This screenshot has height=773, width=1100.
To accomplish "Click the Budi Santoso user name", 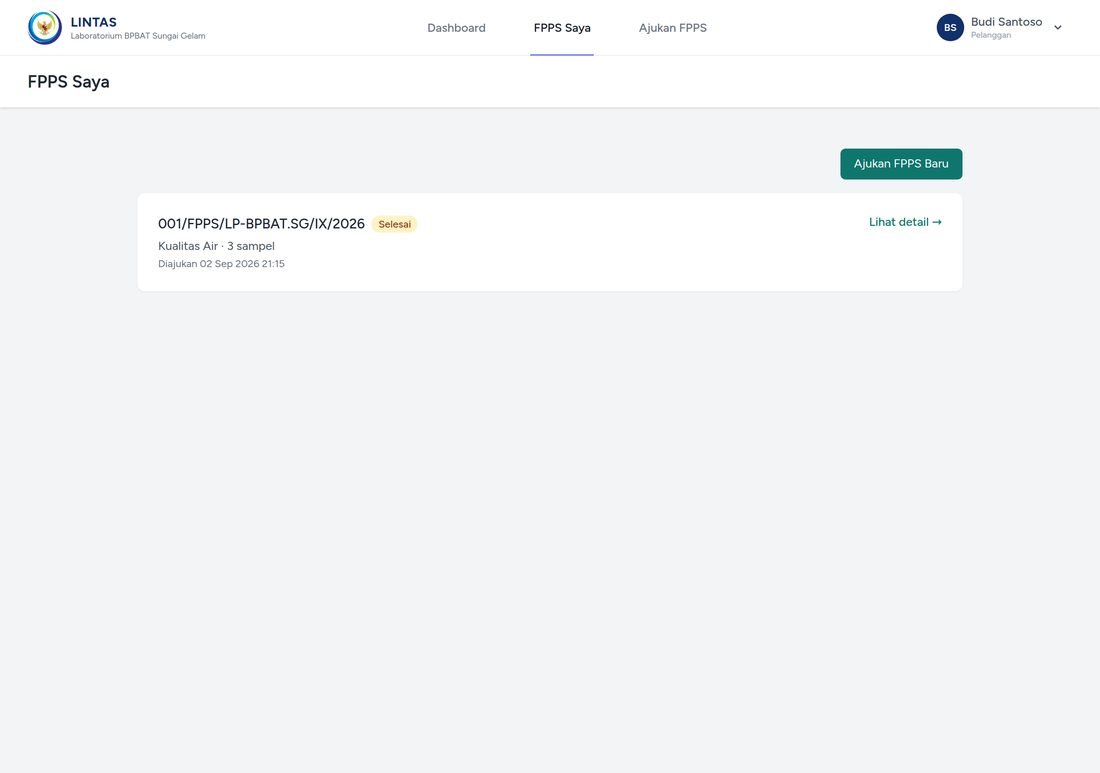I will (x=1006, y=22).
